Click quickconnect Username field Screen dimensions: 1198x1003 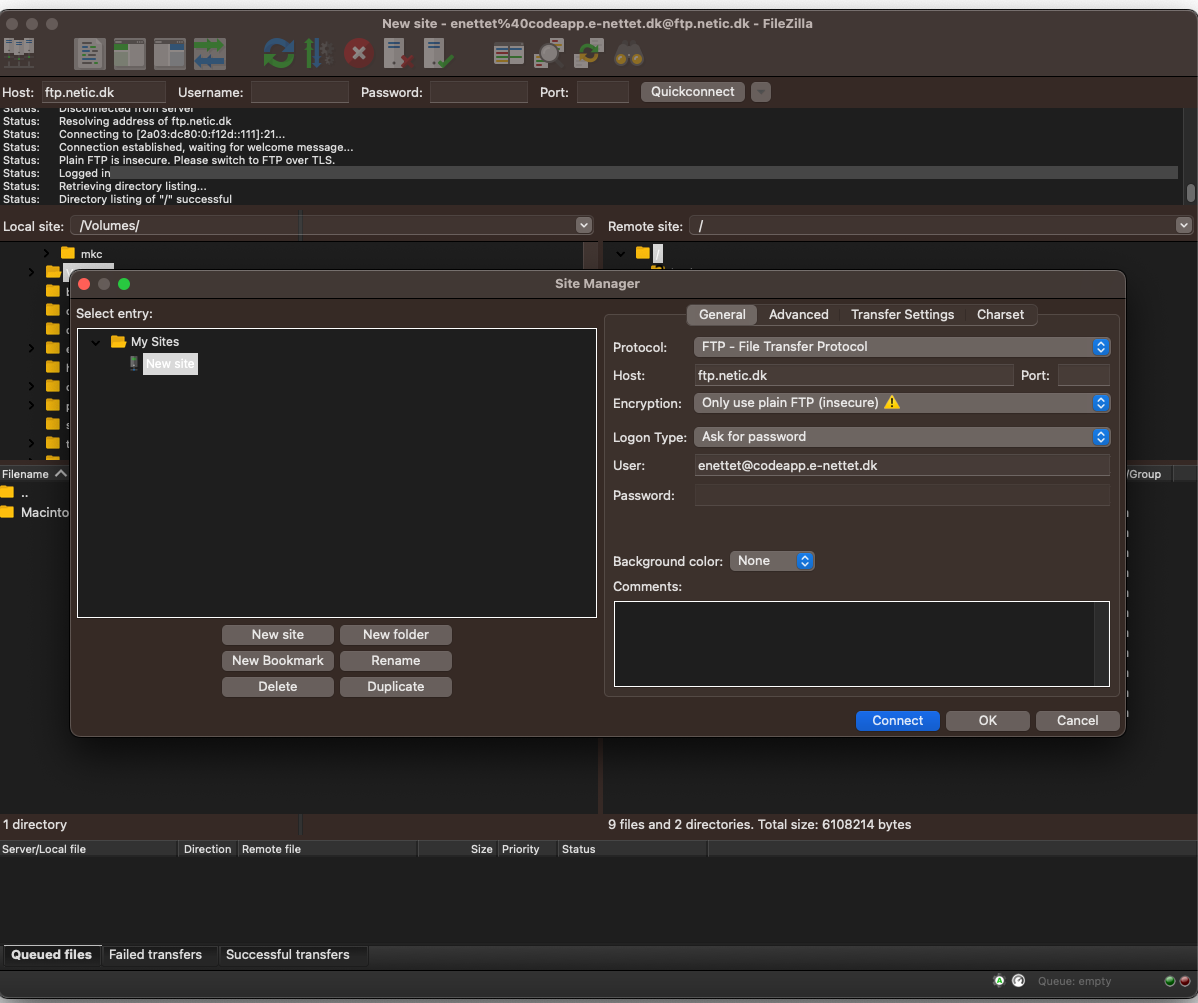tap(300, 92)
